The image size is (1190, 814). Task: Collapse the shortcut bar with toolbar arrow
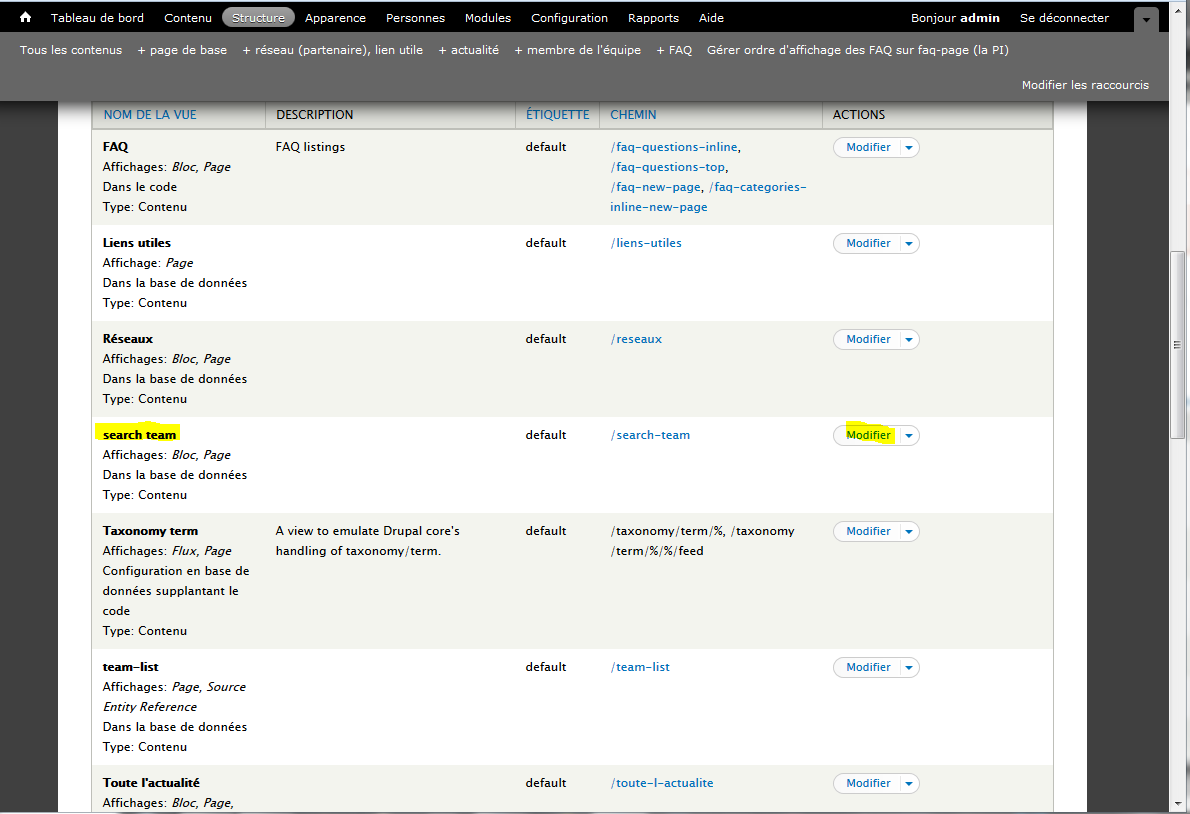(x=1146, y=20)
